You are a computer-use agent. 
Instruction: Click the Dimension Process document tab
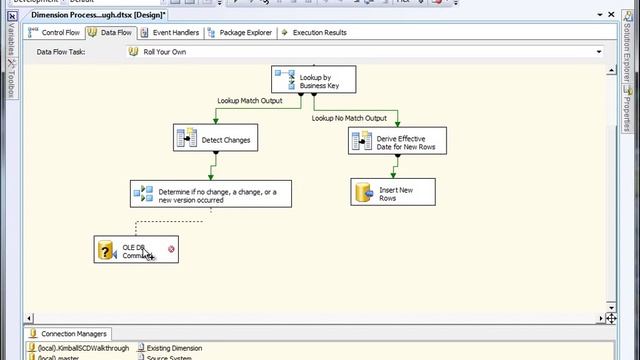[x=98, y=15]
